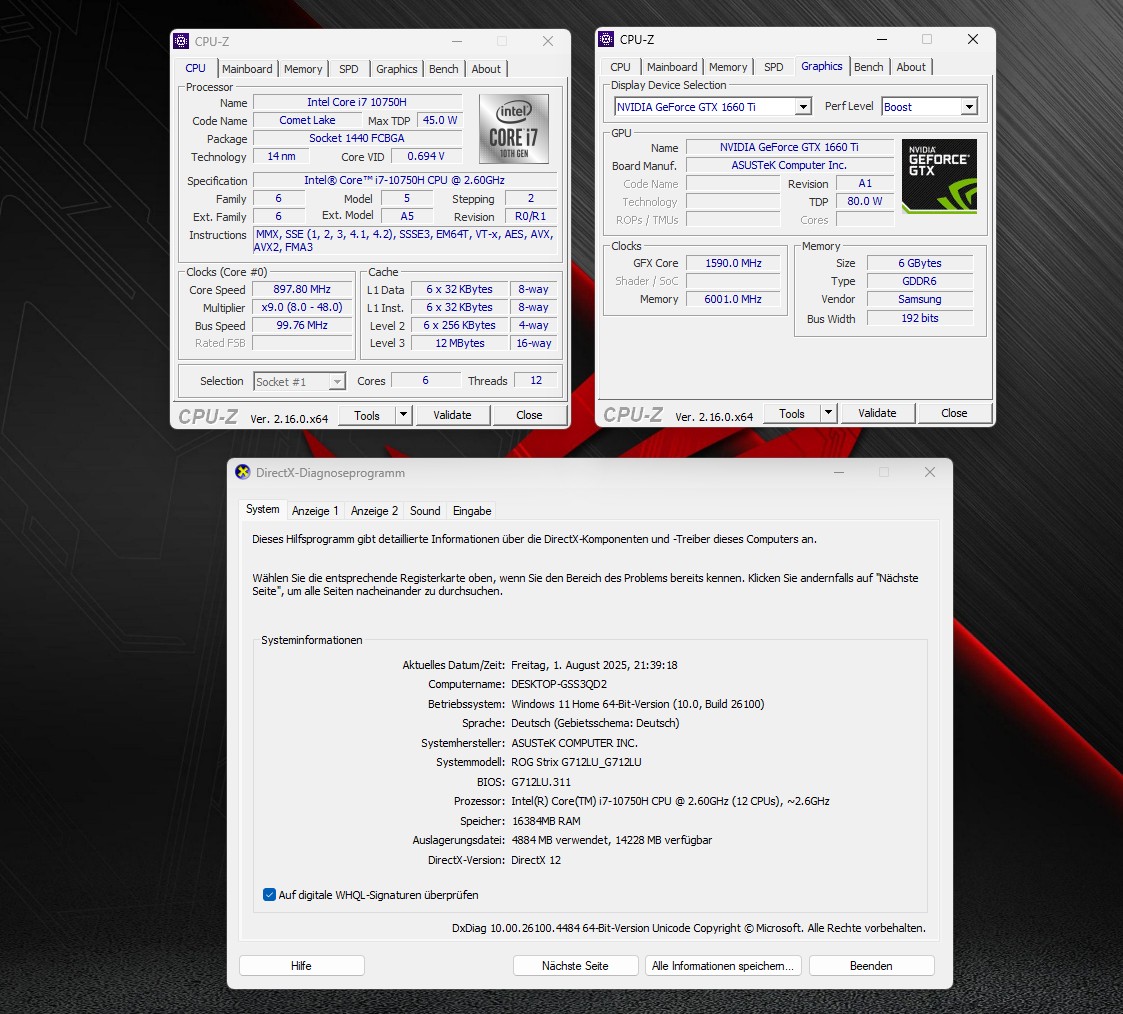This screenshot has width=1123, height=1014.
Task: Click the Threads value 12
Action: pos(536,380)
